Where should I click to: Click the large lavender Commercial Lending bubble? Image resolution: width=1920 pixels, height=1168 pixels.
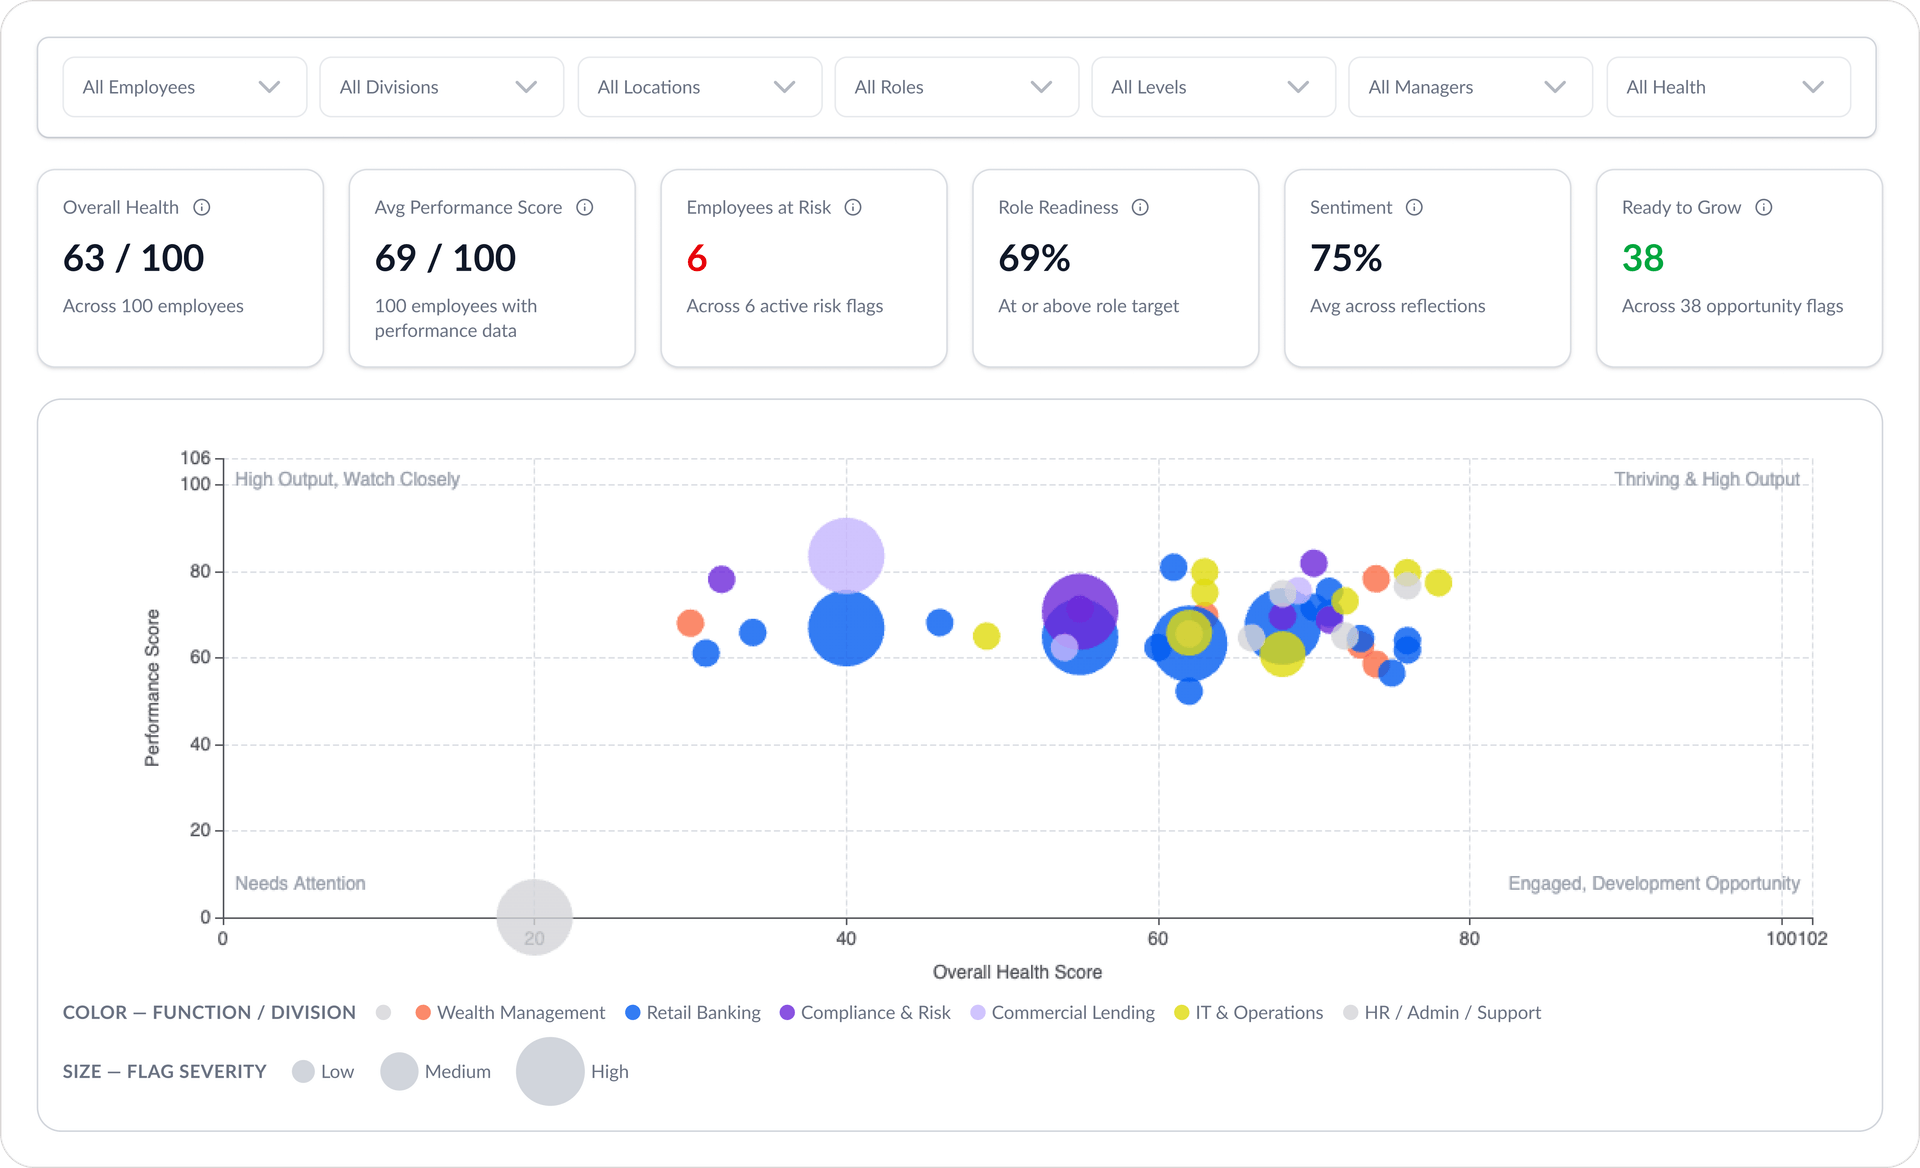[x=846, y=555]
